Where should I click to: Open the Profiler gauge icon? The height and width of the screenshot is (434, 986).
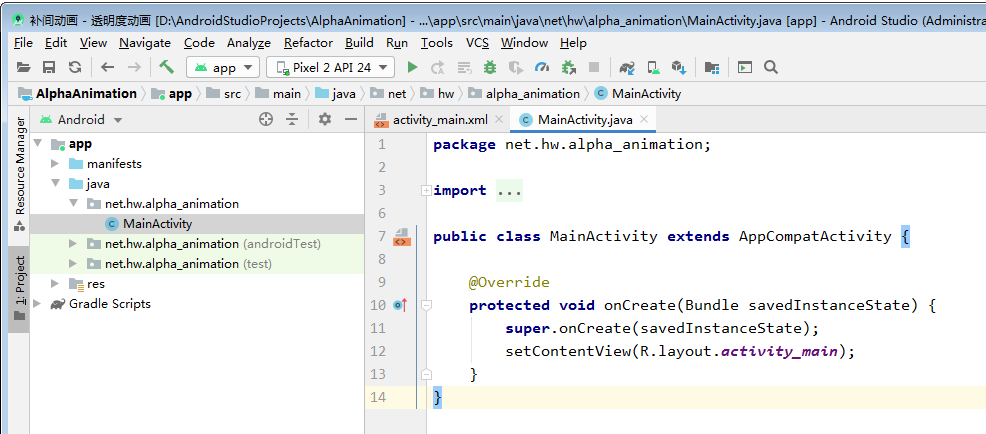[542, 67]
